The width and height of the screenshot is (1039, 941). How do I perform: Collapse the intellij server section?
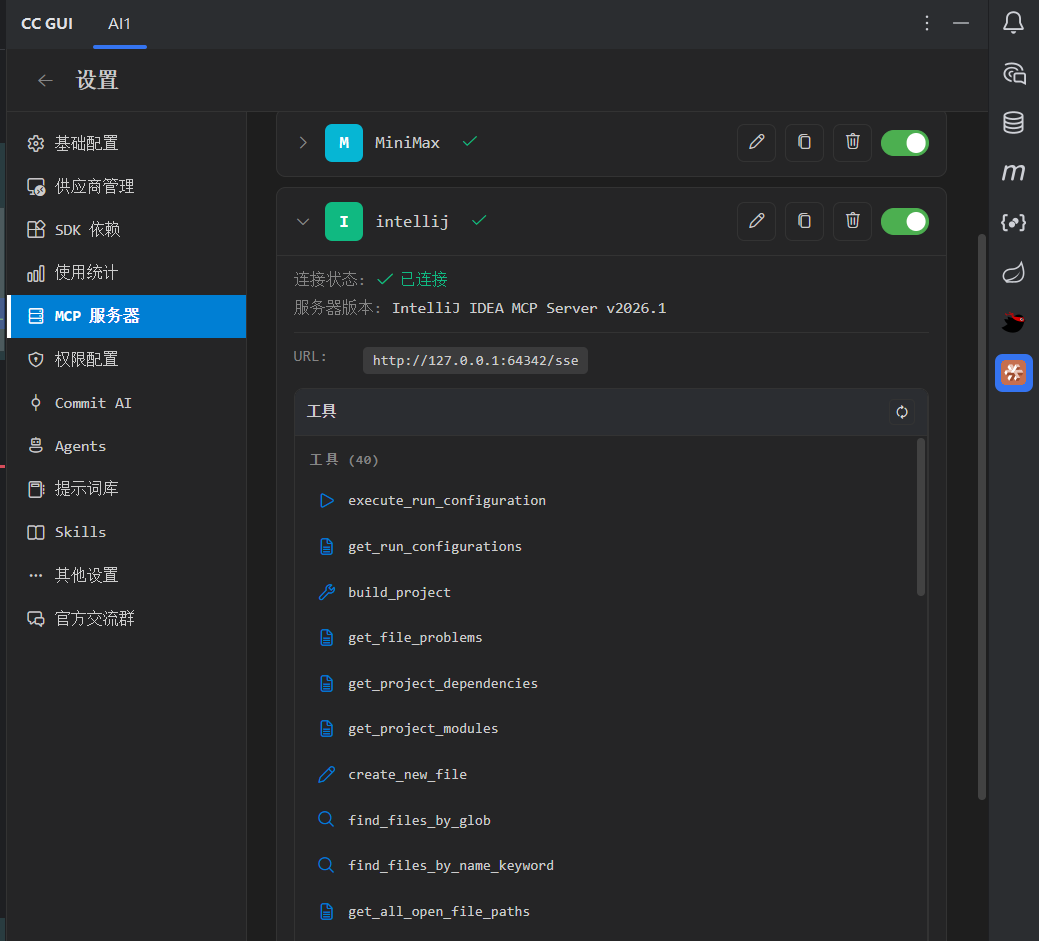coord(303,221)
